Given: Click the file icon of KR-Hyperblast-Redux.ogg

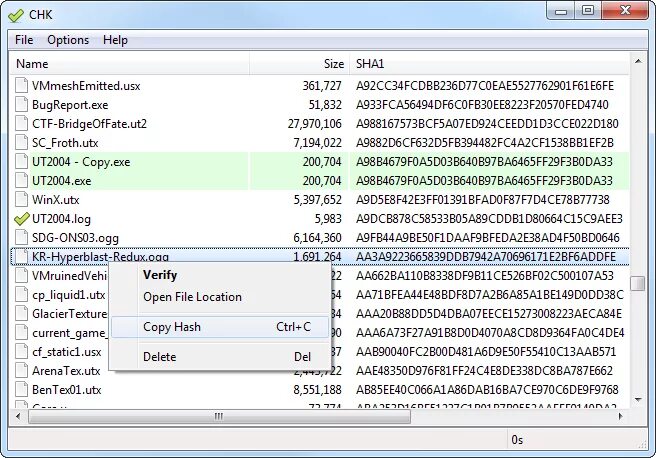Looking at the screenshot, I should (21, 256).
